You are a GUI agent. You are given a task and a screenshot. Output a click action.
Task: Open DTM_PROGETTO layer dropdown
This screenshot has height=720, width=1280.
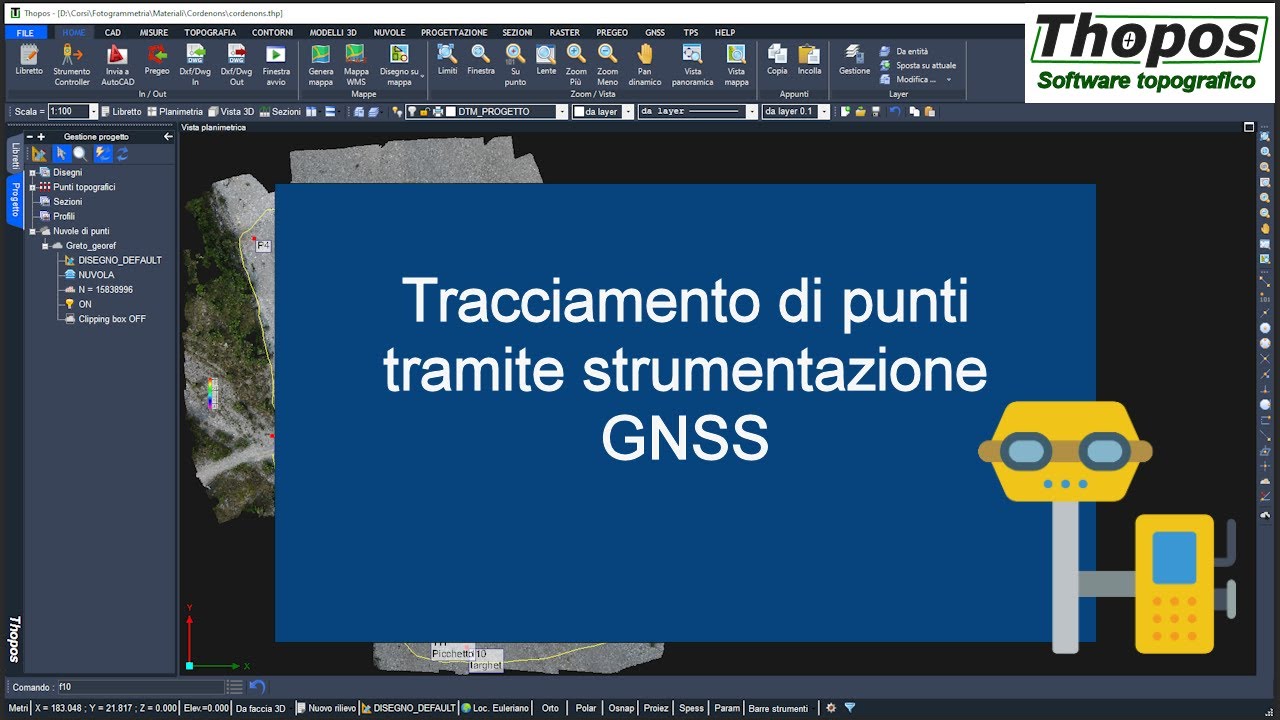click(x=563, y=112)
